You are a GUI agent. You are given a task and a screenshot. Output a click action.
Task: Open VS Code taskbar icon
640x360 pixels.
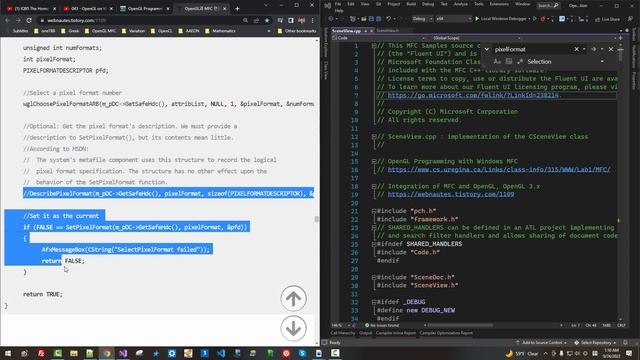point(221,353)
